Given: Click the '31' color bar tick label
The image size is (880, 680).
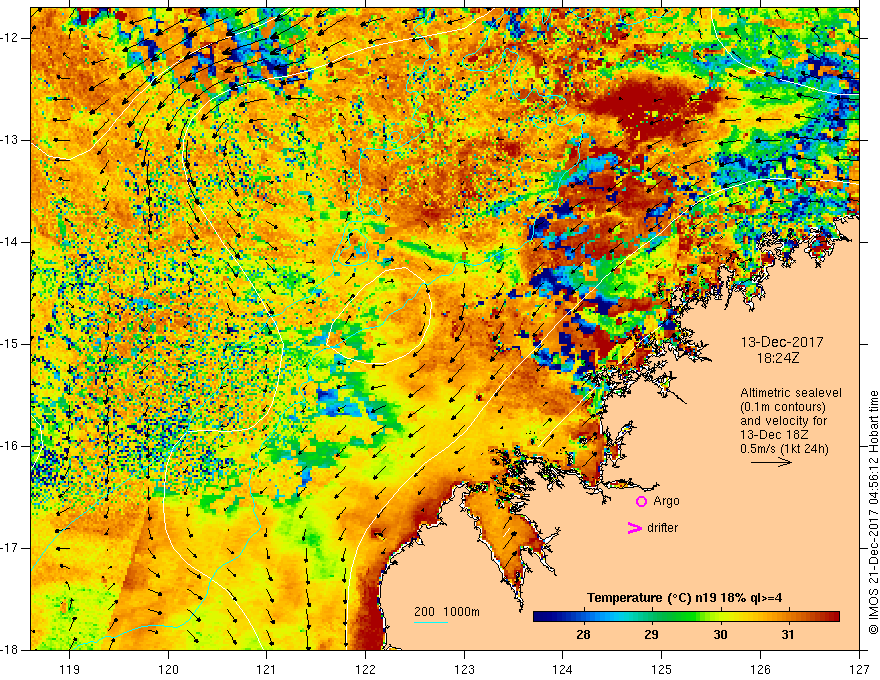Looking at the screenshot, I should click(788, 635).
